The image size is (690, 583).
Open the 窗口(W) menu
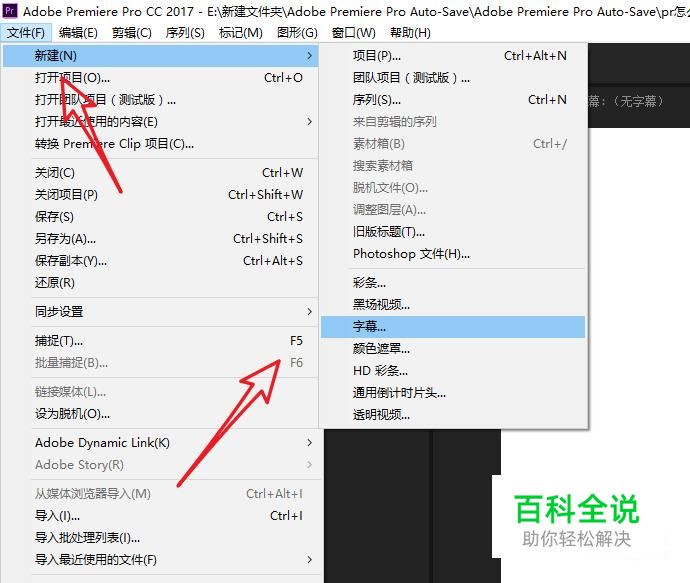353,33
